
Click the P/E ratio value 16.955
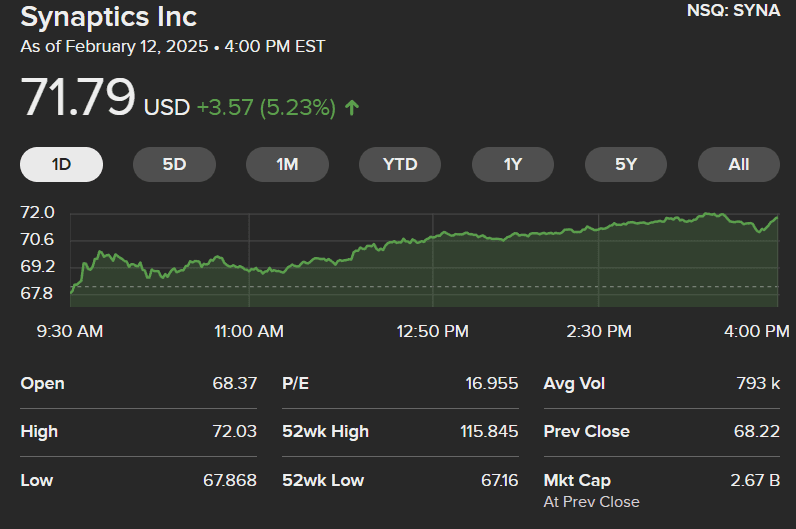click(494, 384)
